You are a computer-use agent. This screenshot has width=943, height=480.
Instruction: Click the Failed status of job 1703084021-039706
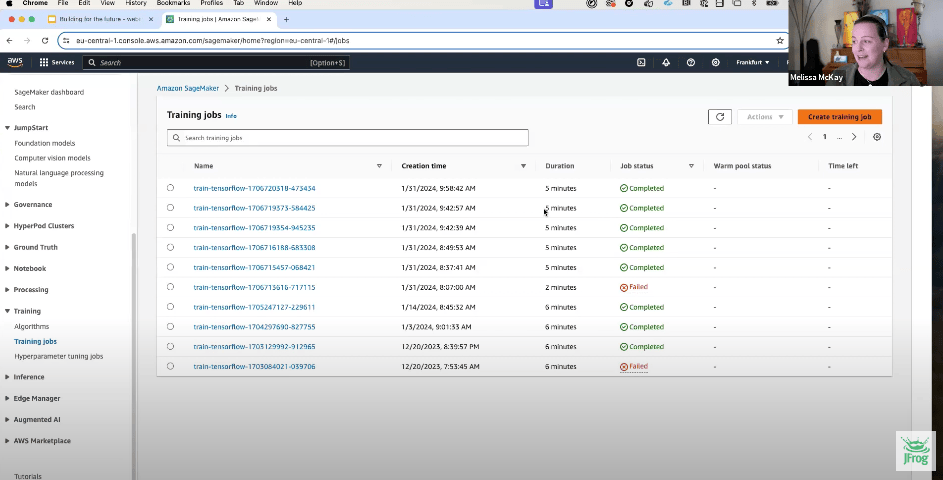634,366
